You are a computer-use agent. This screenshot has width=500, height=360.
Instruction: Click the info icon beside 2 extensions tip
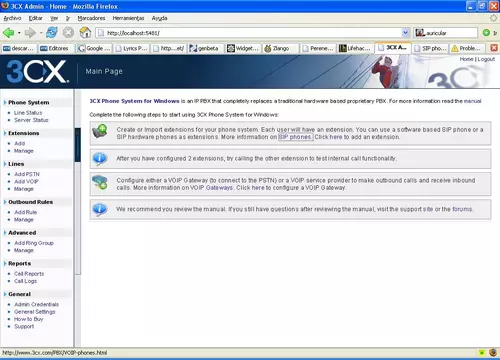pos(100,159)
